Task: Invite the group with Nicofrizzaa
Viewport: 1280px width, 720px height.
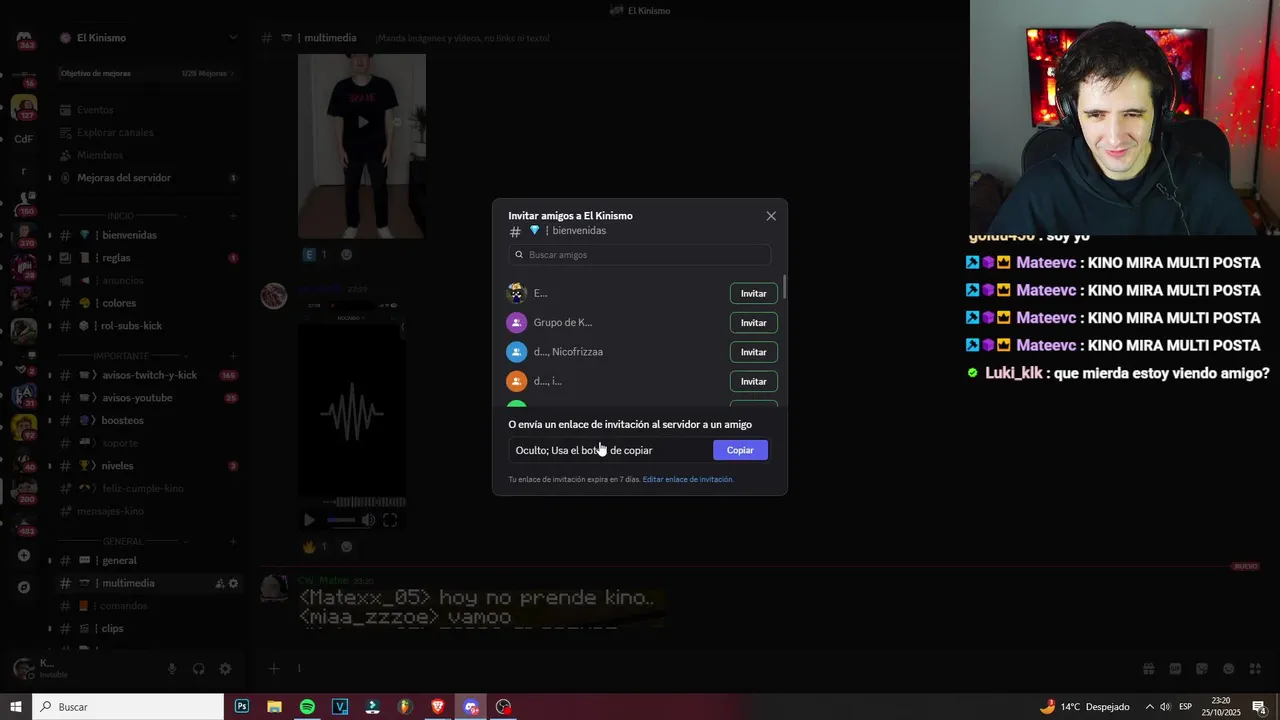Action: 754,352
